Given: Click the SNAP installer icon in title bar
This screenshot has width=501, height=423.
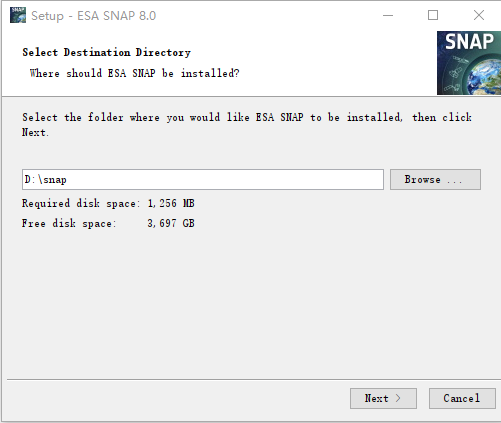Looking at the screenshot, I should coord(18,15).
